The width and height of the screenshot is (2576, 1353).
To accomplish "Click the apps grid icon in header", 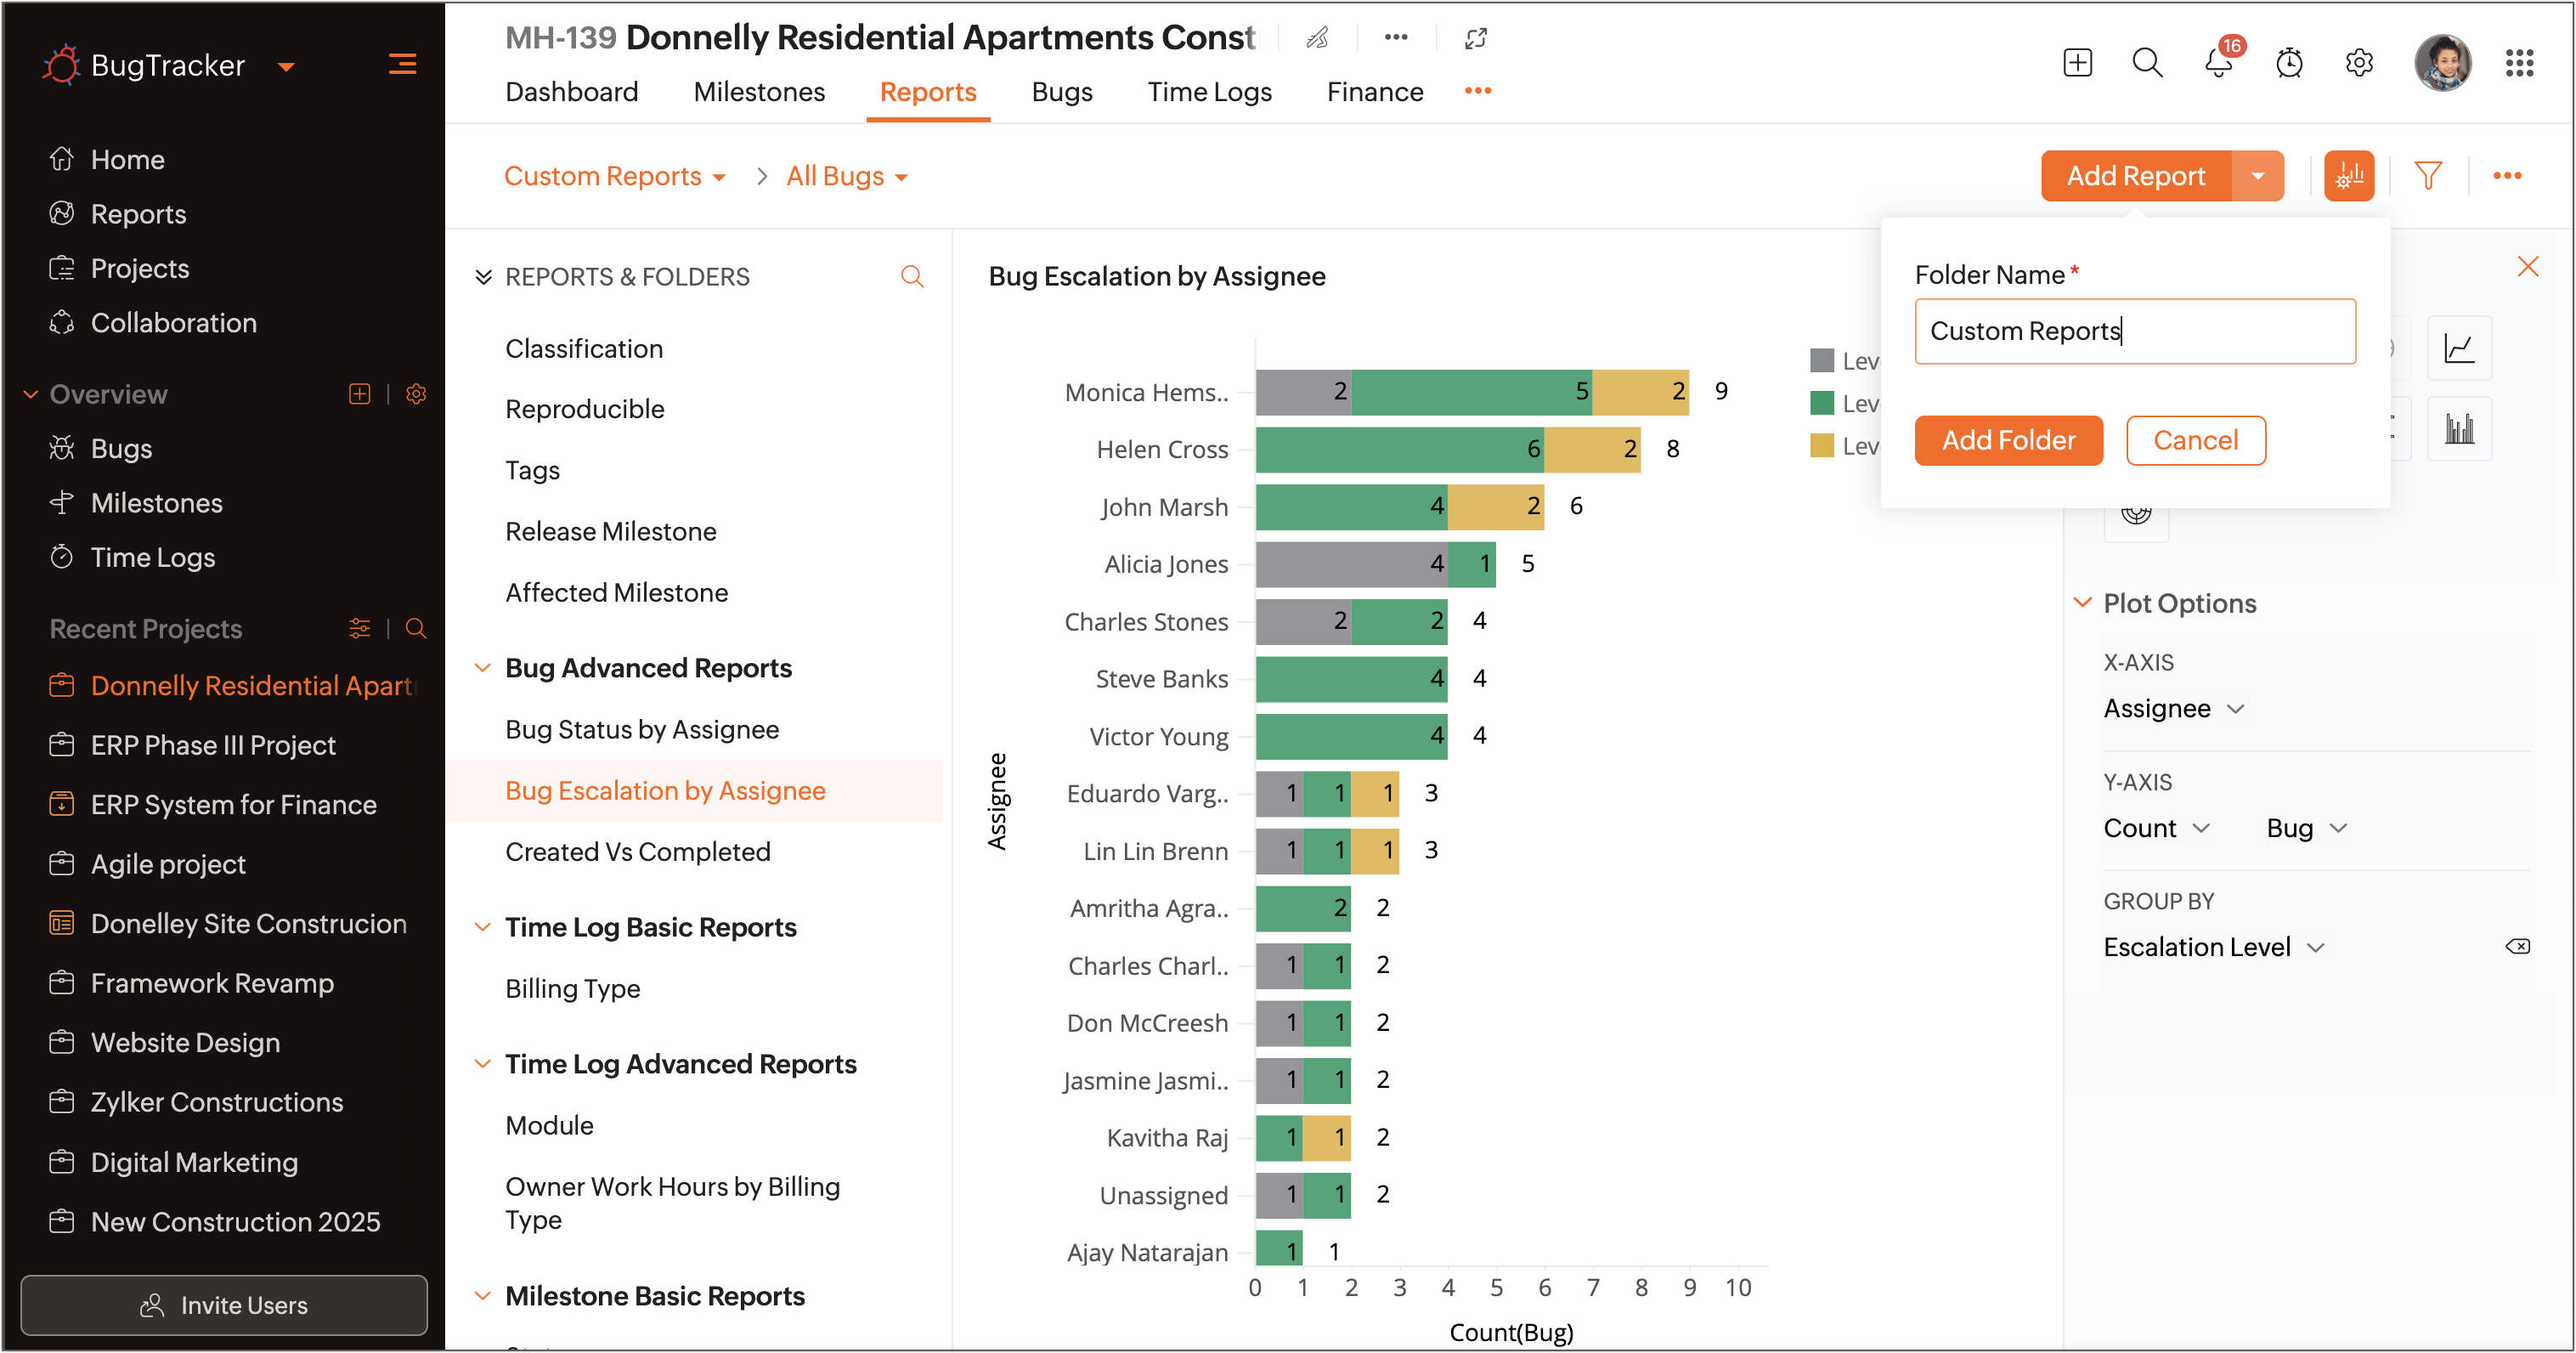I will (x=2518, y=63).
